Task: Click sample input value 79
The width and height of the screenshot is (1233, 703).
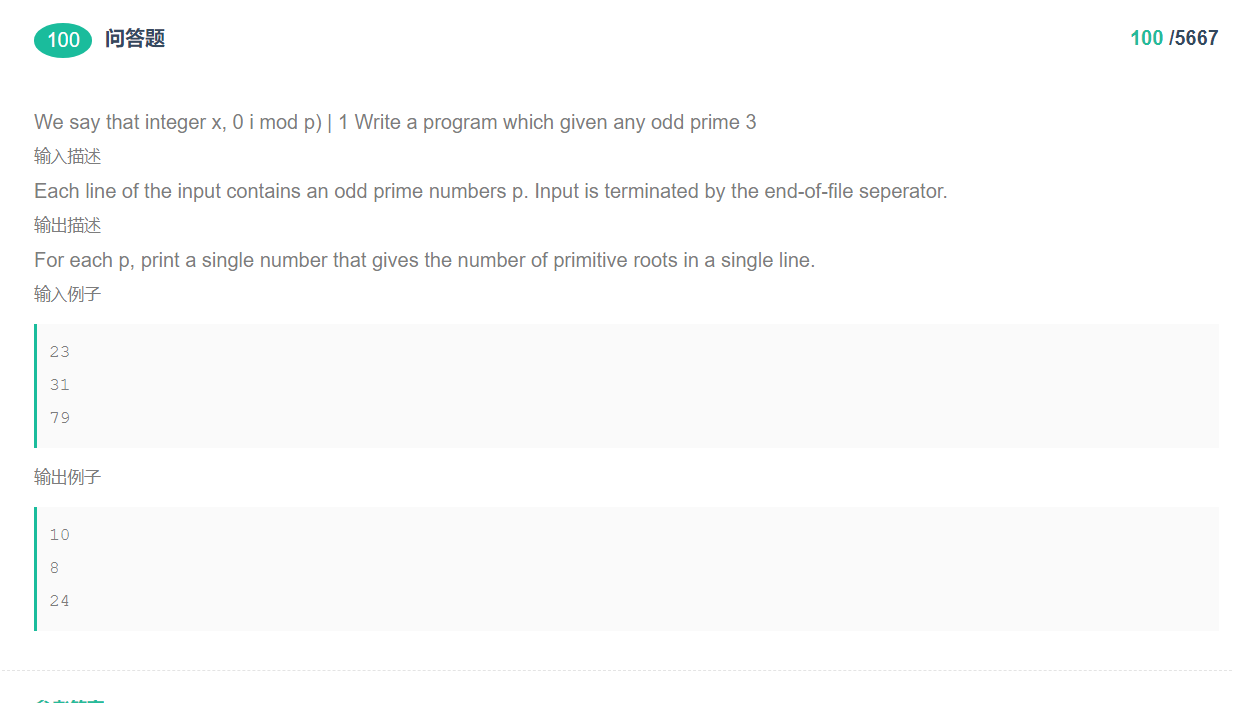Action: pyautogui.click(x=60, y=418)
